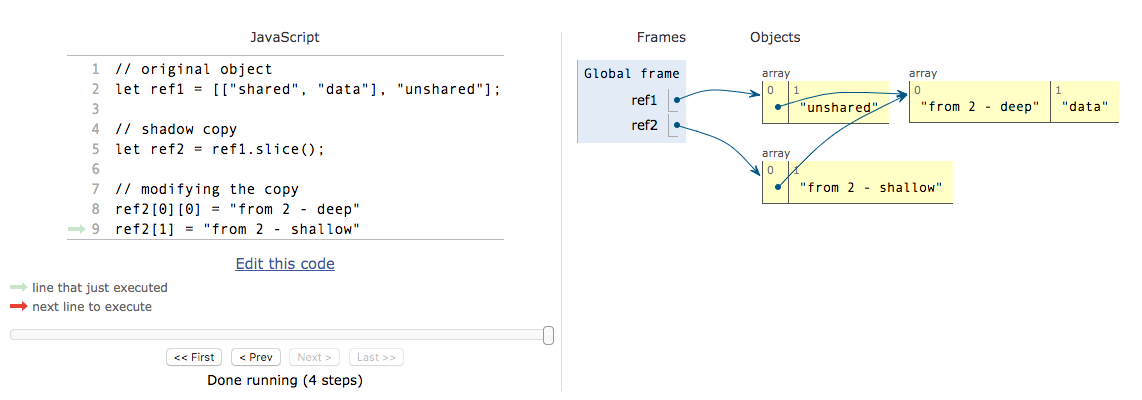Image resolution: width=1142 pixels, height=400 pixels.
Task: Jump to end with Last >> button
Action: point(376,357)
